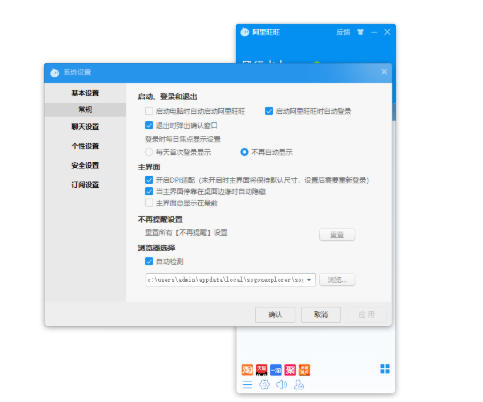This screenshot has height=402, width=483.
Task: Toggle 退出时弹出确认窗口 checkbox
Action: (149, 125)
